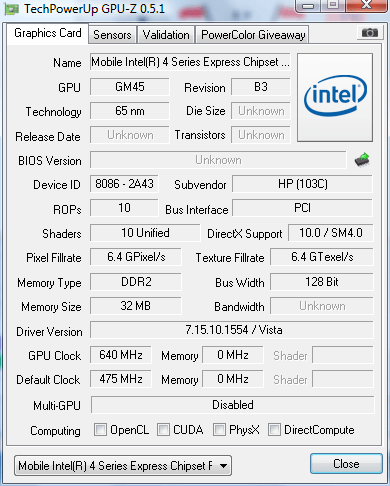Screen dimensions: 390x486
Task: Click the camera screenshot icon
Action: pyautogui.click(x=370, y=33)
